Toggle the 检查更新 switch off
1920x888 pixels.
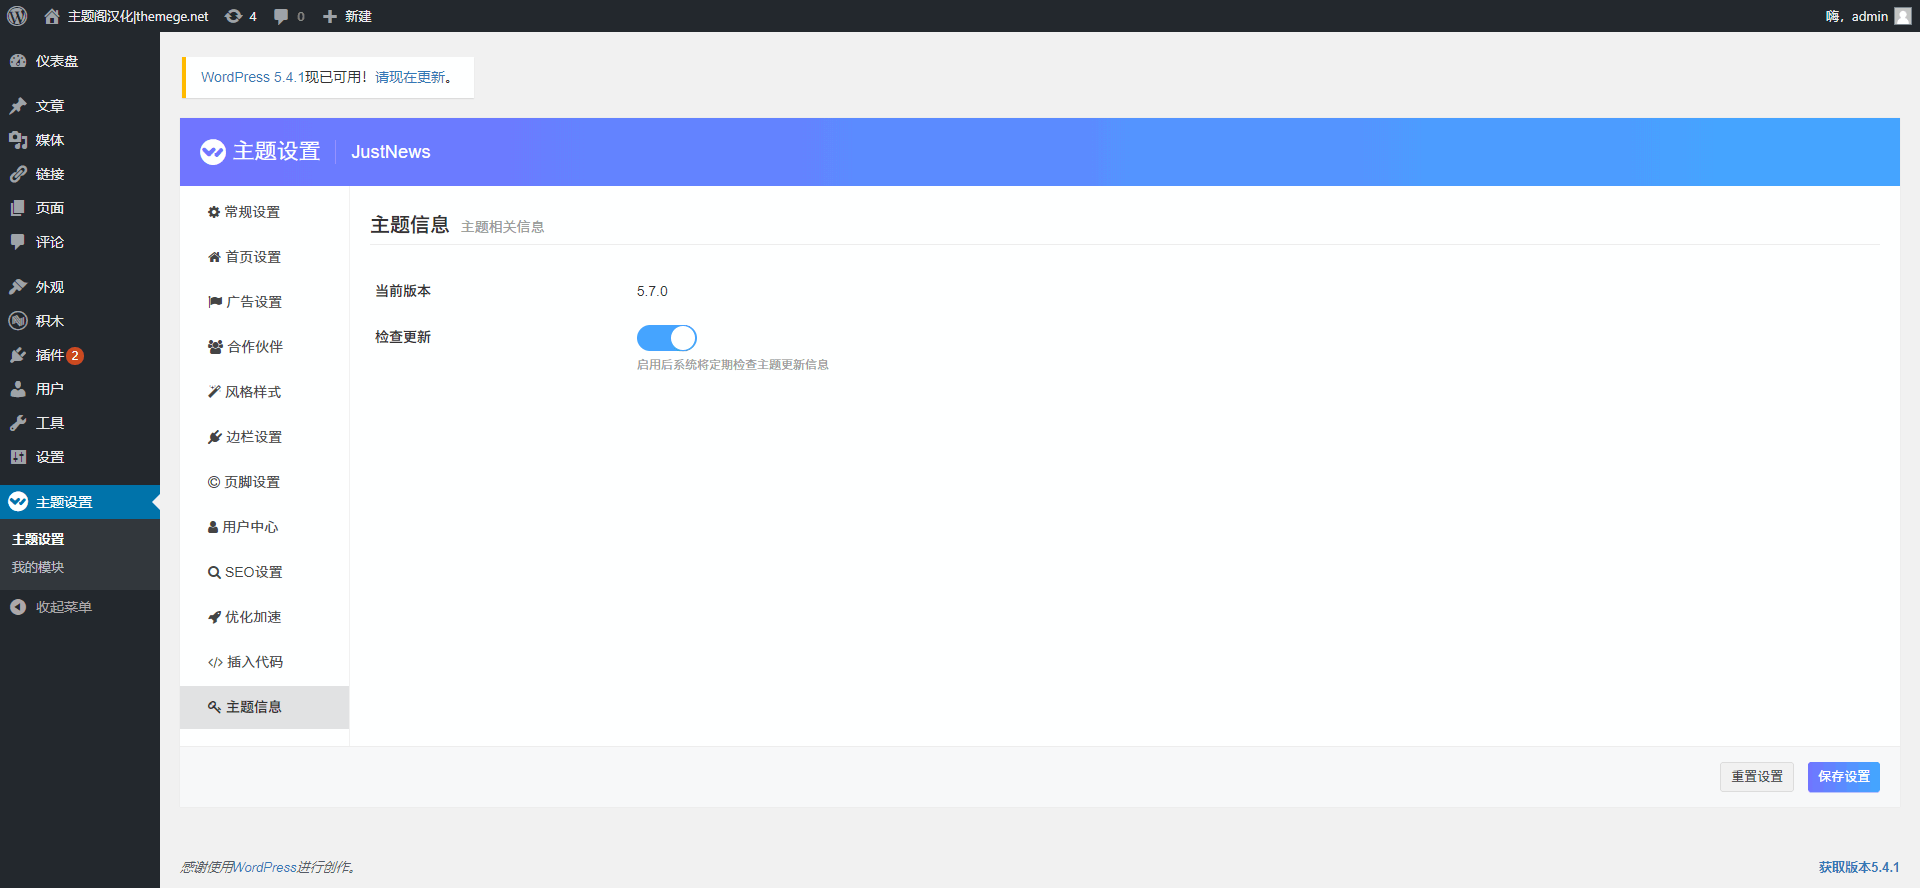click(x=667, y=338)
